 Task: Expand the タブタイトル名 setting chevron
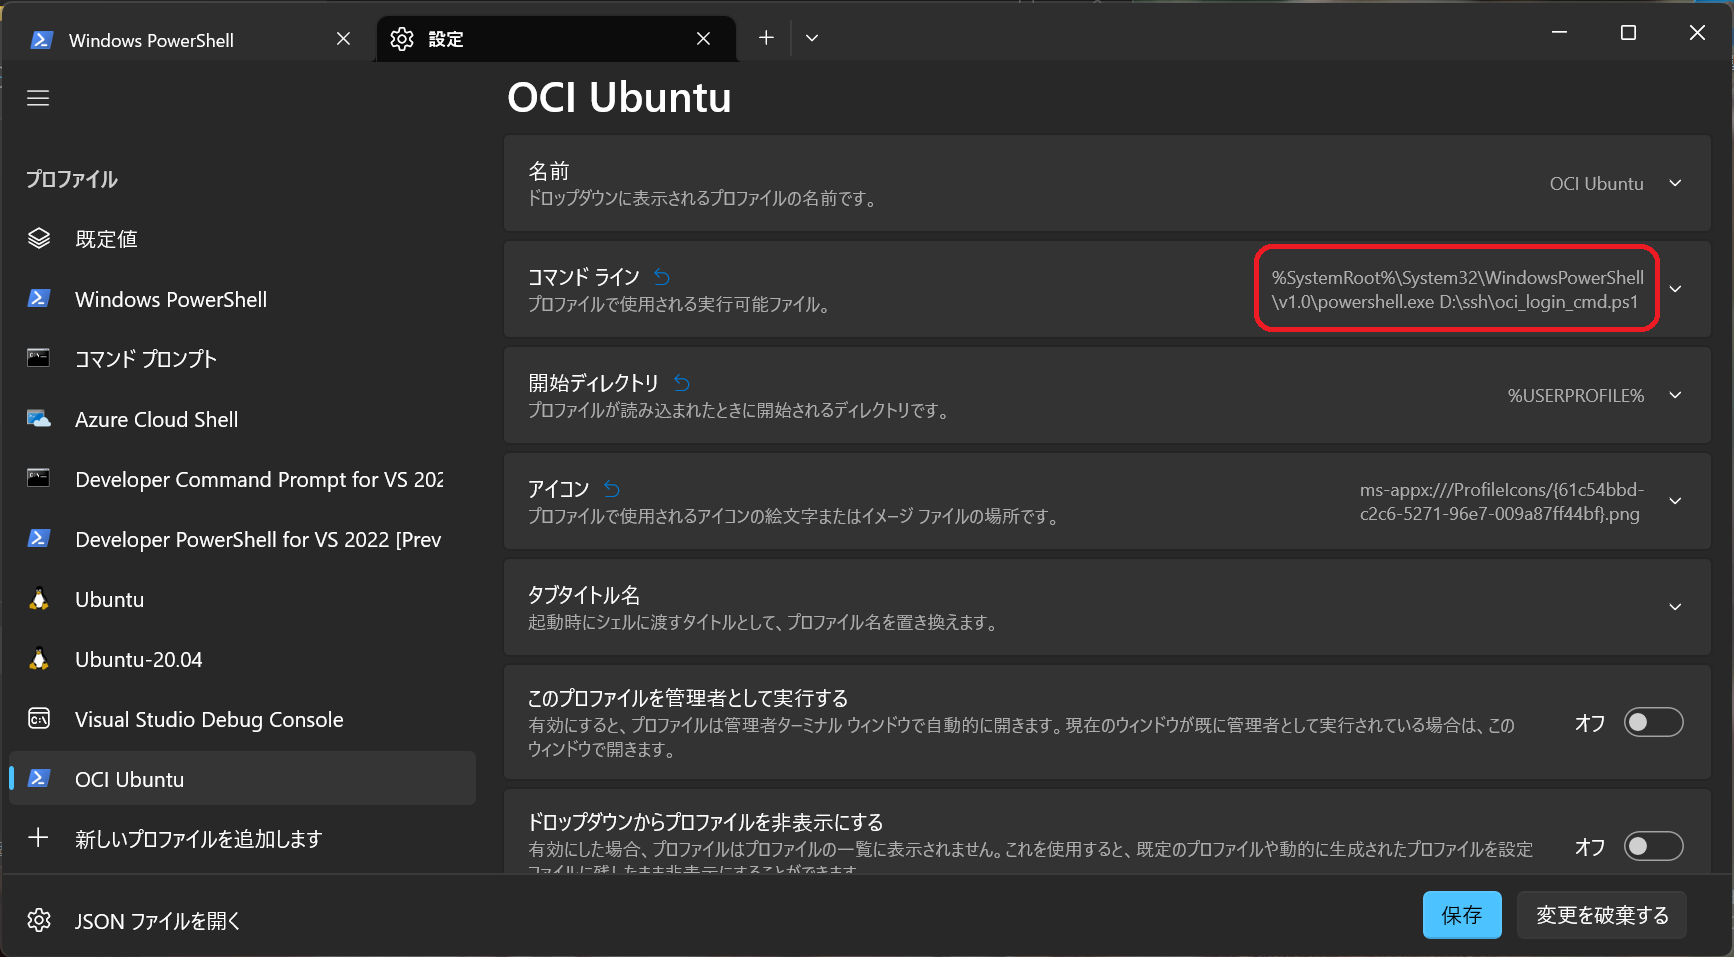coord(1675,607)
